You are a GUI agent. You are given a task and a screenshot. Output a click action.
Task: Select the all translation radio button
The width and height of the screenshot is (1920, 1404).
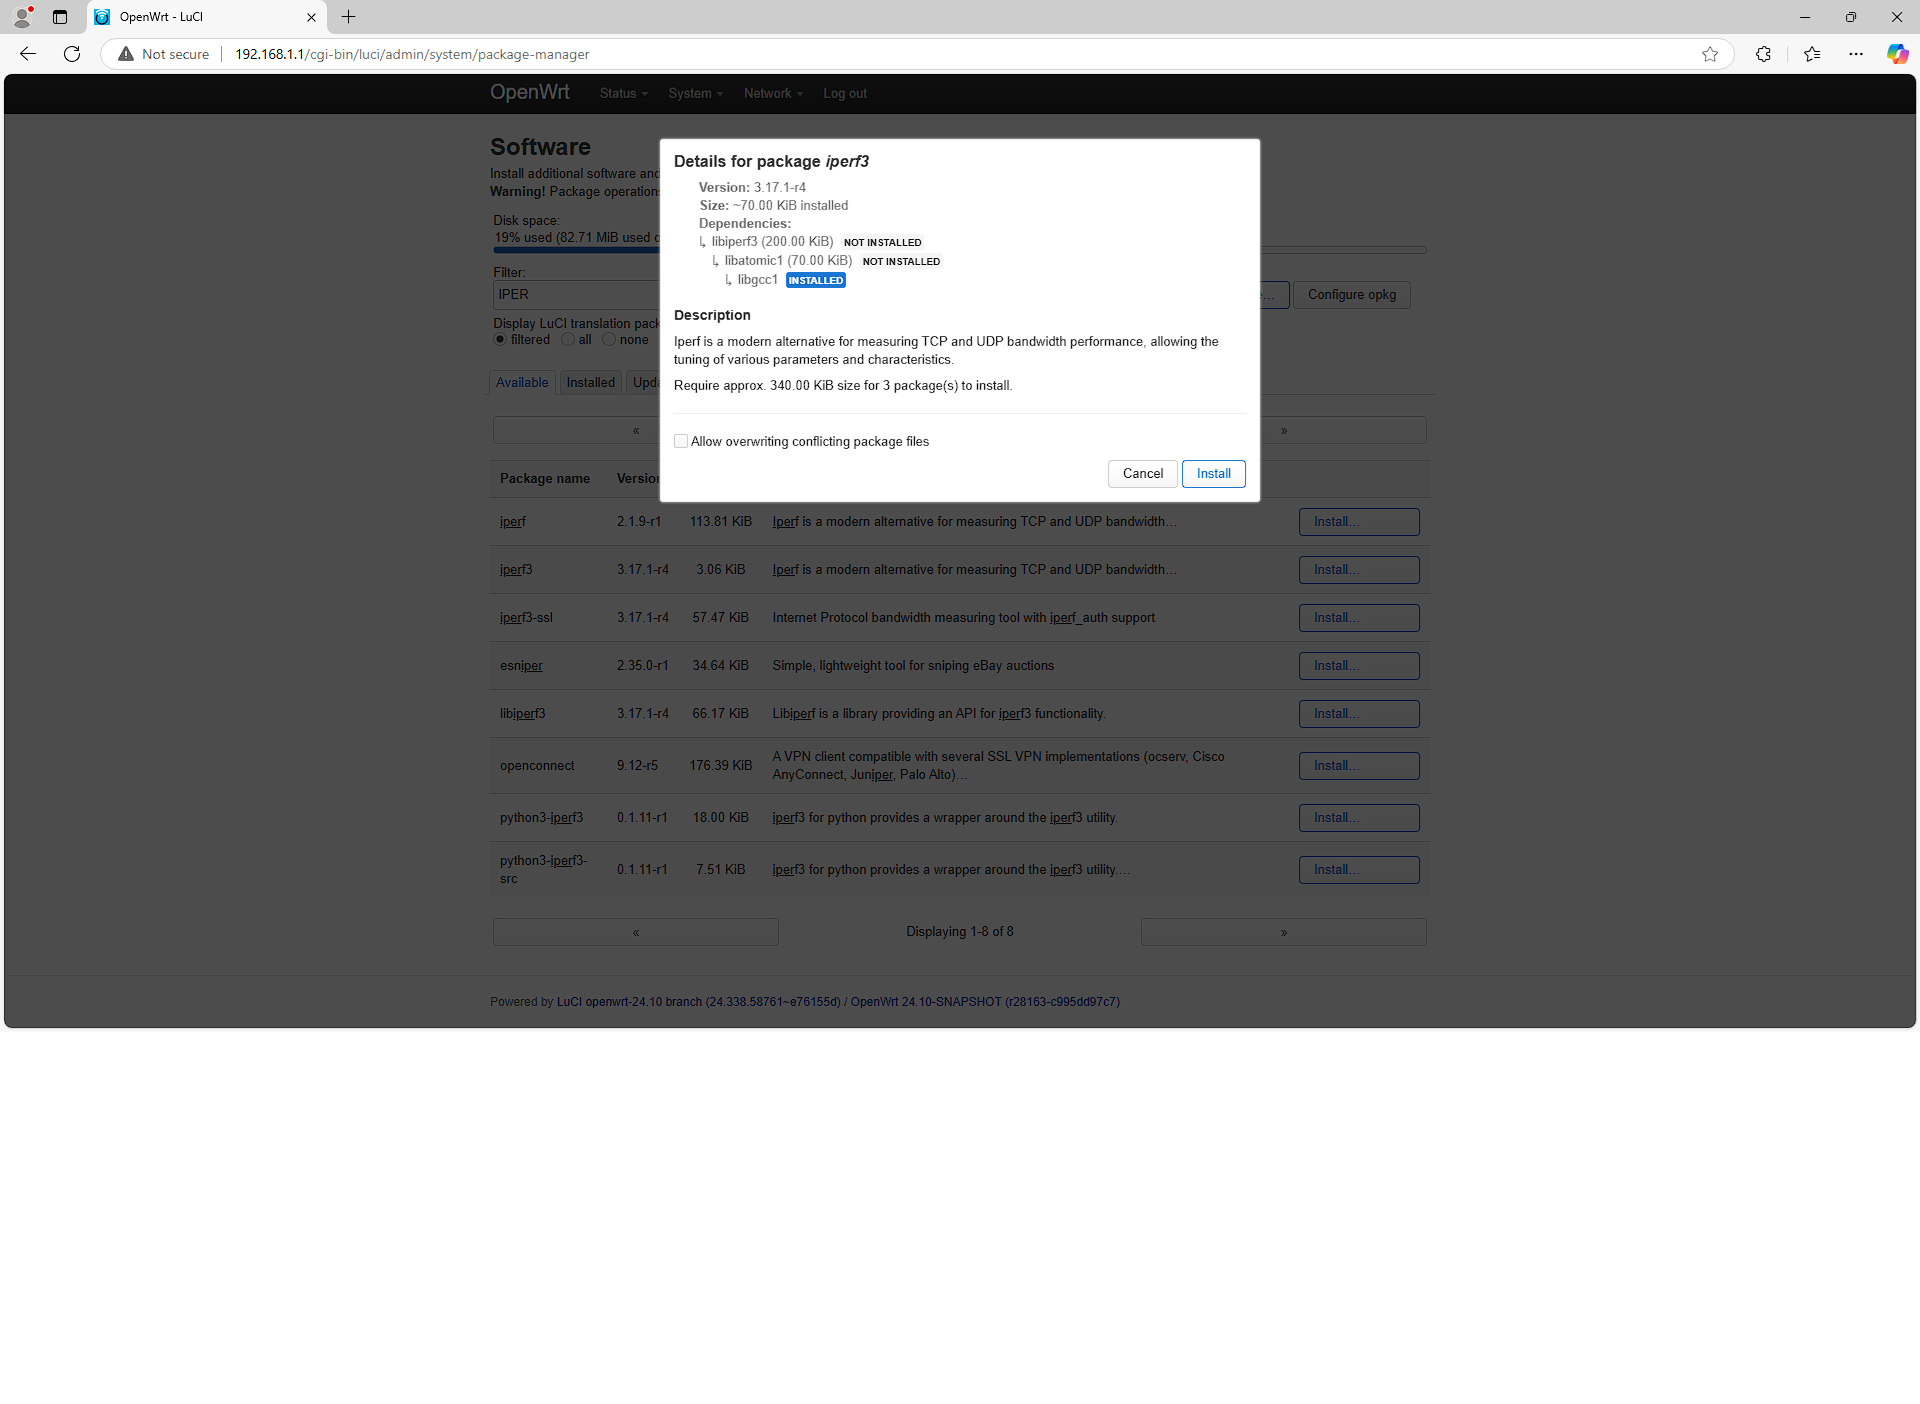coord(568,340)
